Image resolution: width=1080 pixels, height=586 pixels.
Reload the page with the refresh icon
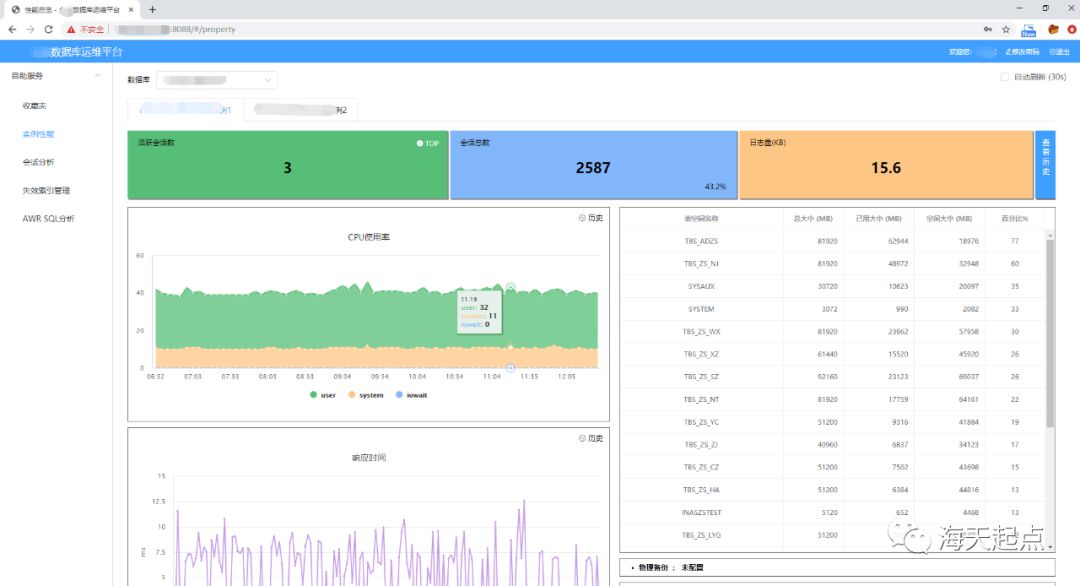click(48, 30)
